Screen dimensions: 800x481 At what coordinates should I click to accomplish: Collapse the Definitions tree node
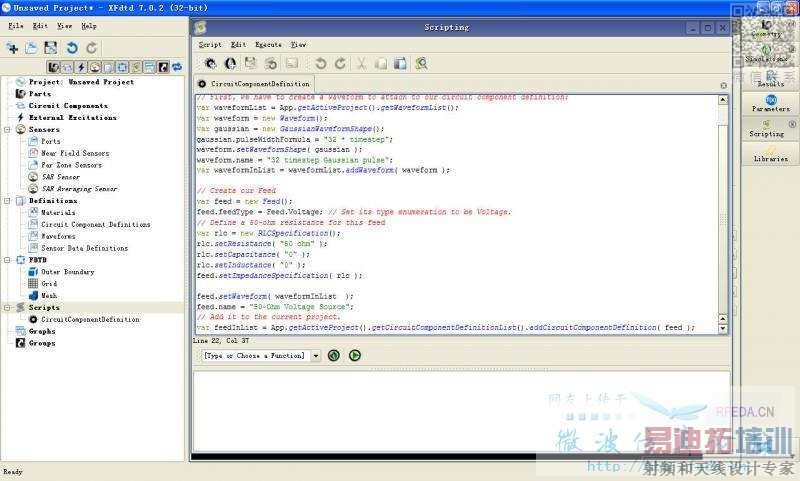[x=7, y=201]
